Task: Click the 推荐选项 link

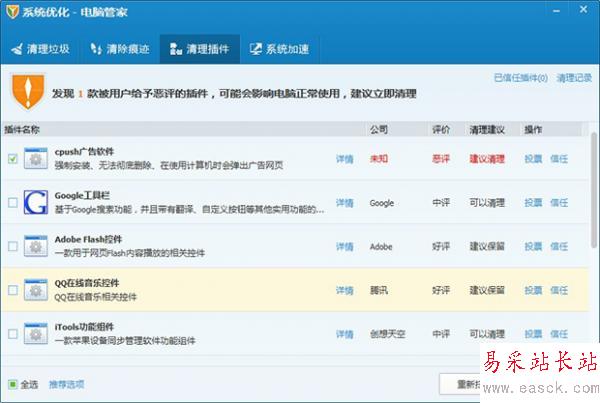Action: point(67,384)
